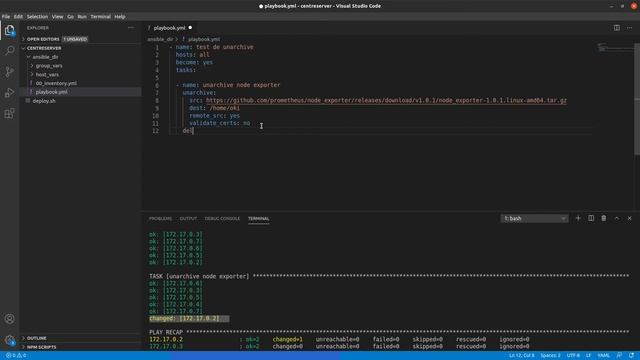This screenshot has width=640, height=360.
Task: Change language mode YAML
Action: (604, 356)
